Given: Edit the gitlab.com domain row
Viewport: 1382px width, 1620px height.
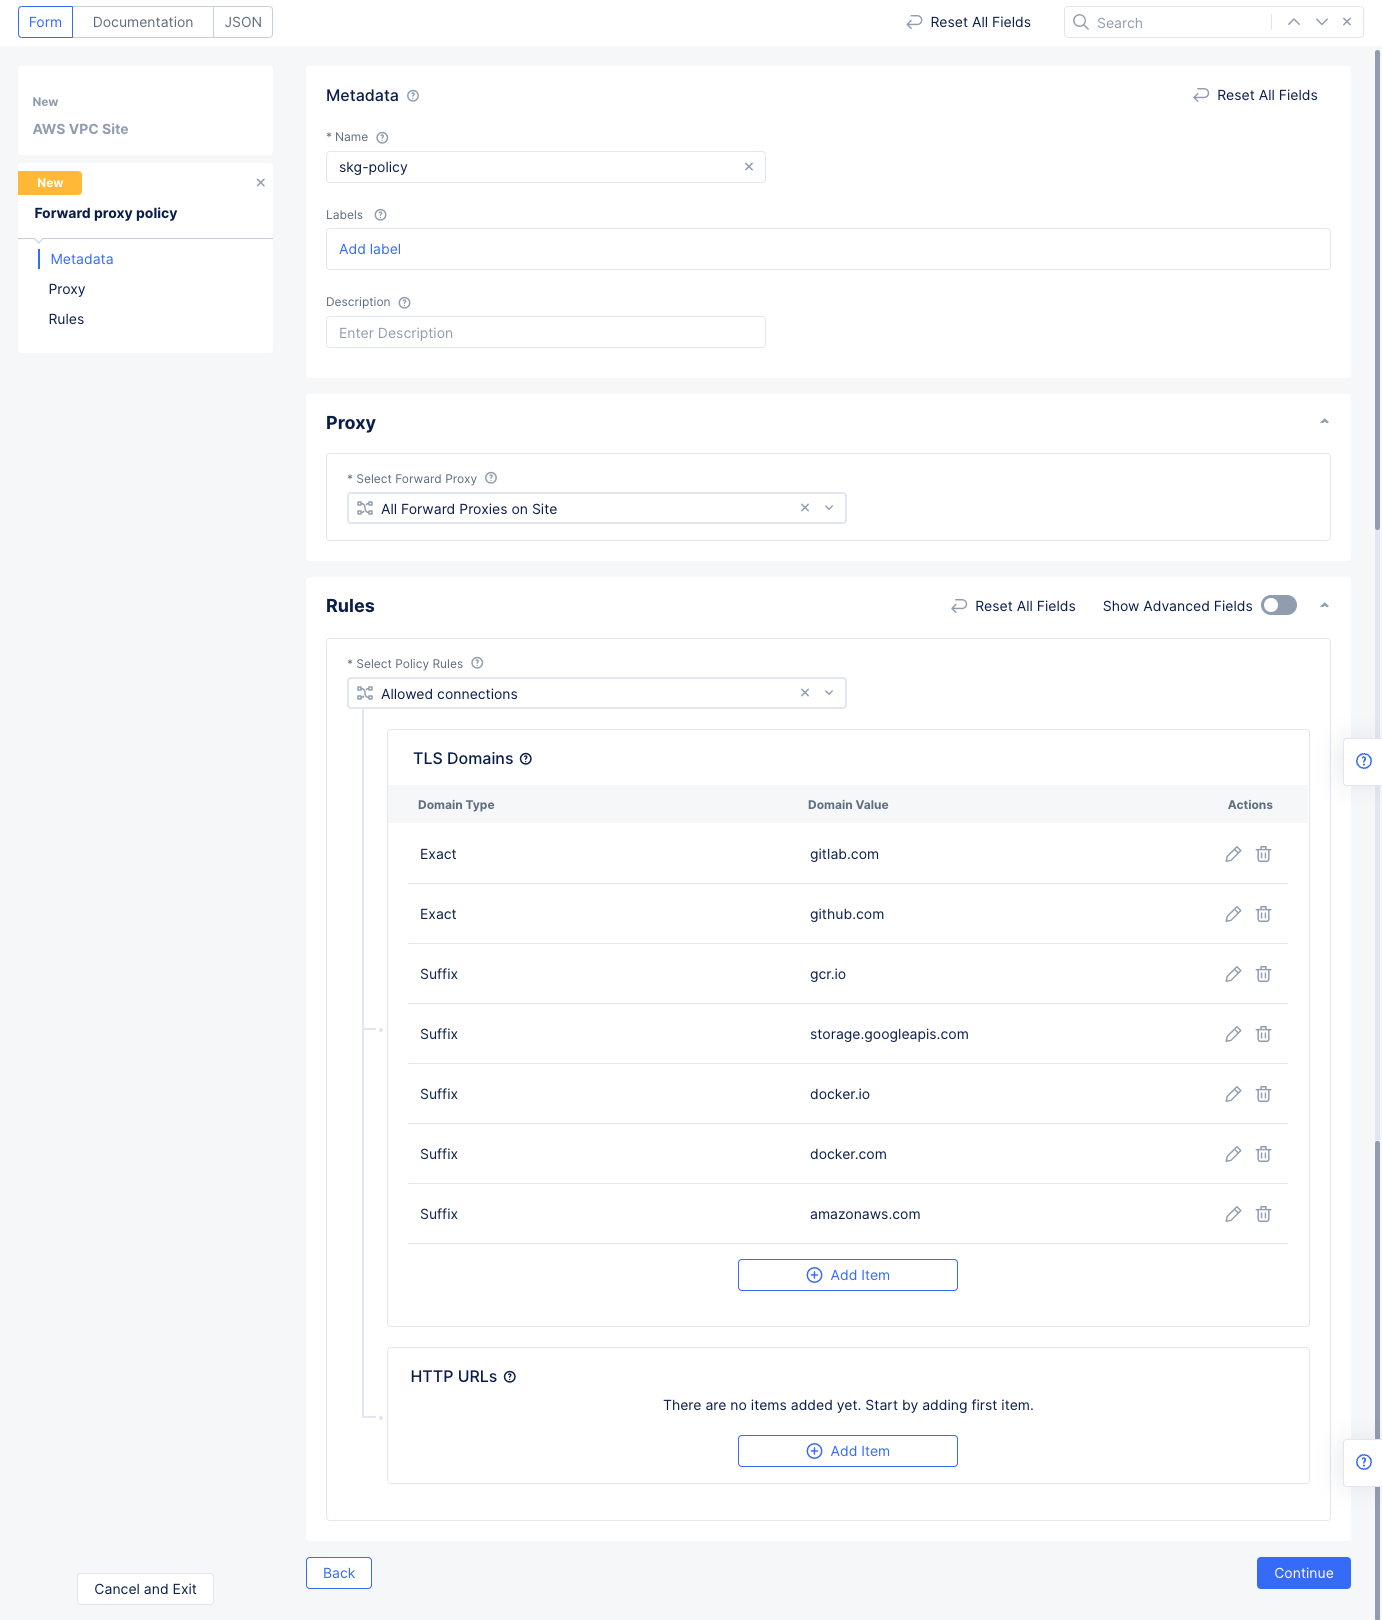Looking at the screenshot, I should tap(1233, 854).
